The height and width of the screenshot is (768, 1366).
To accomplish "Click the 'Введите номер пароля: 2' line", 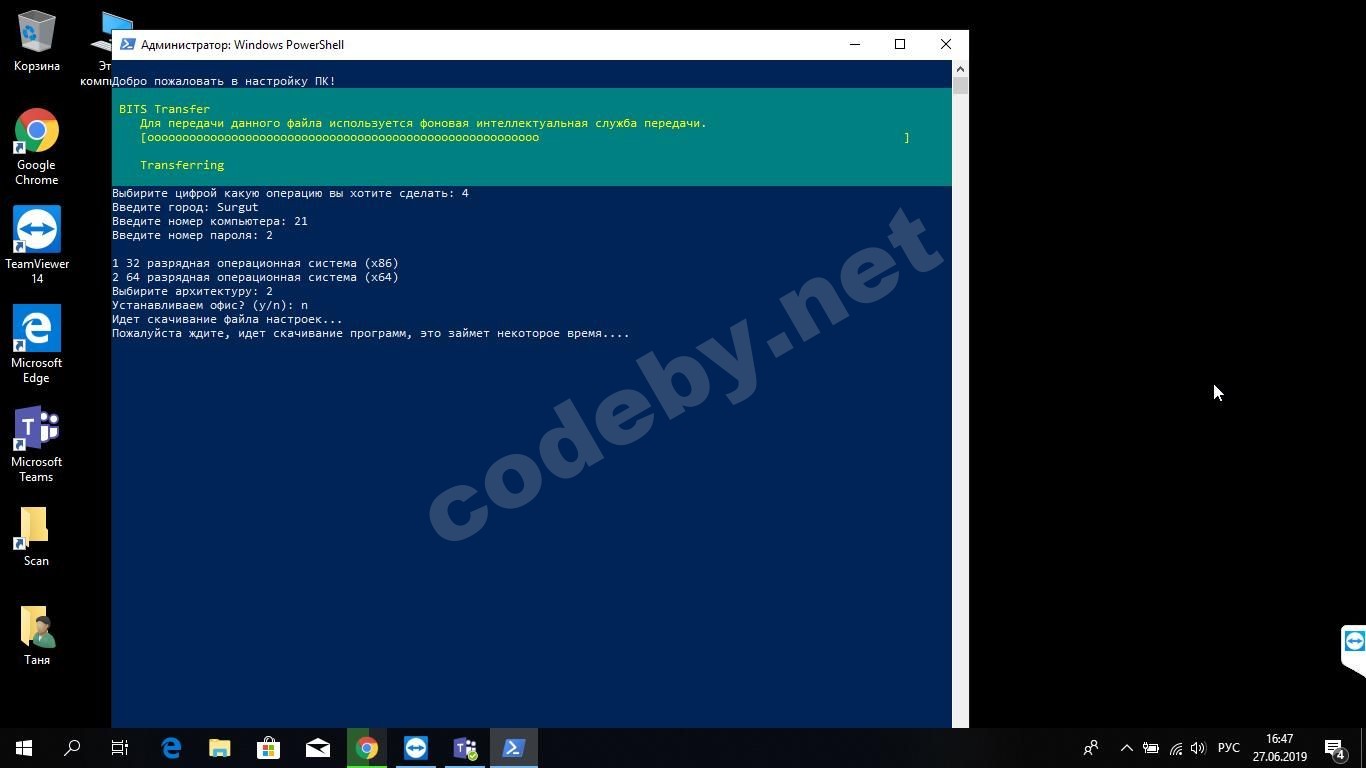I will click(192, 235).
